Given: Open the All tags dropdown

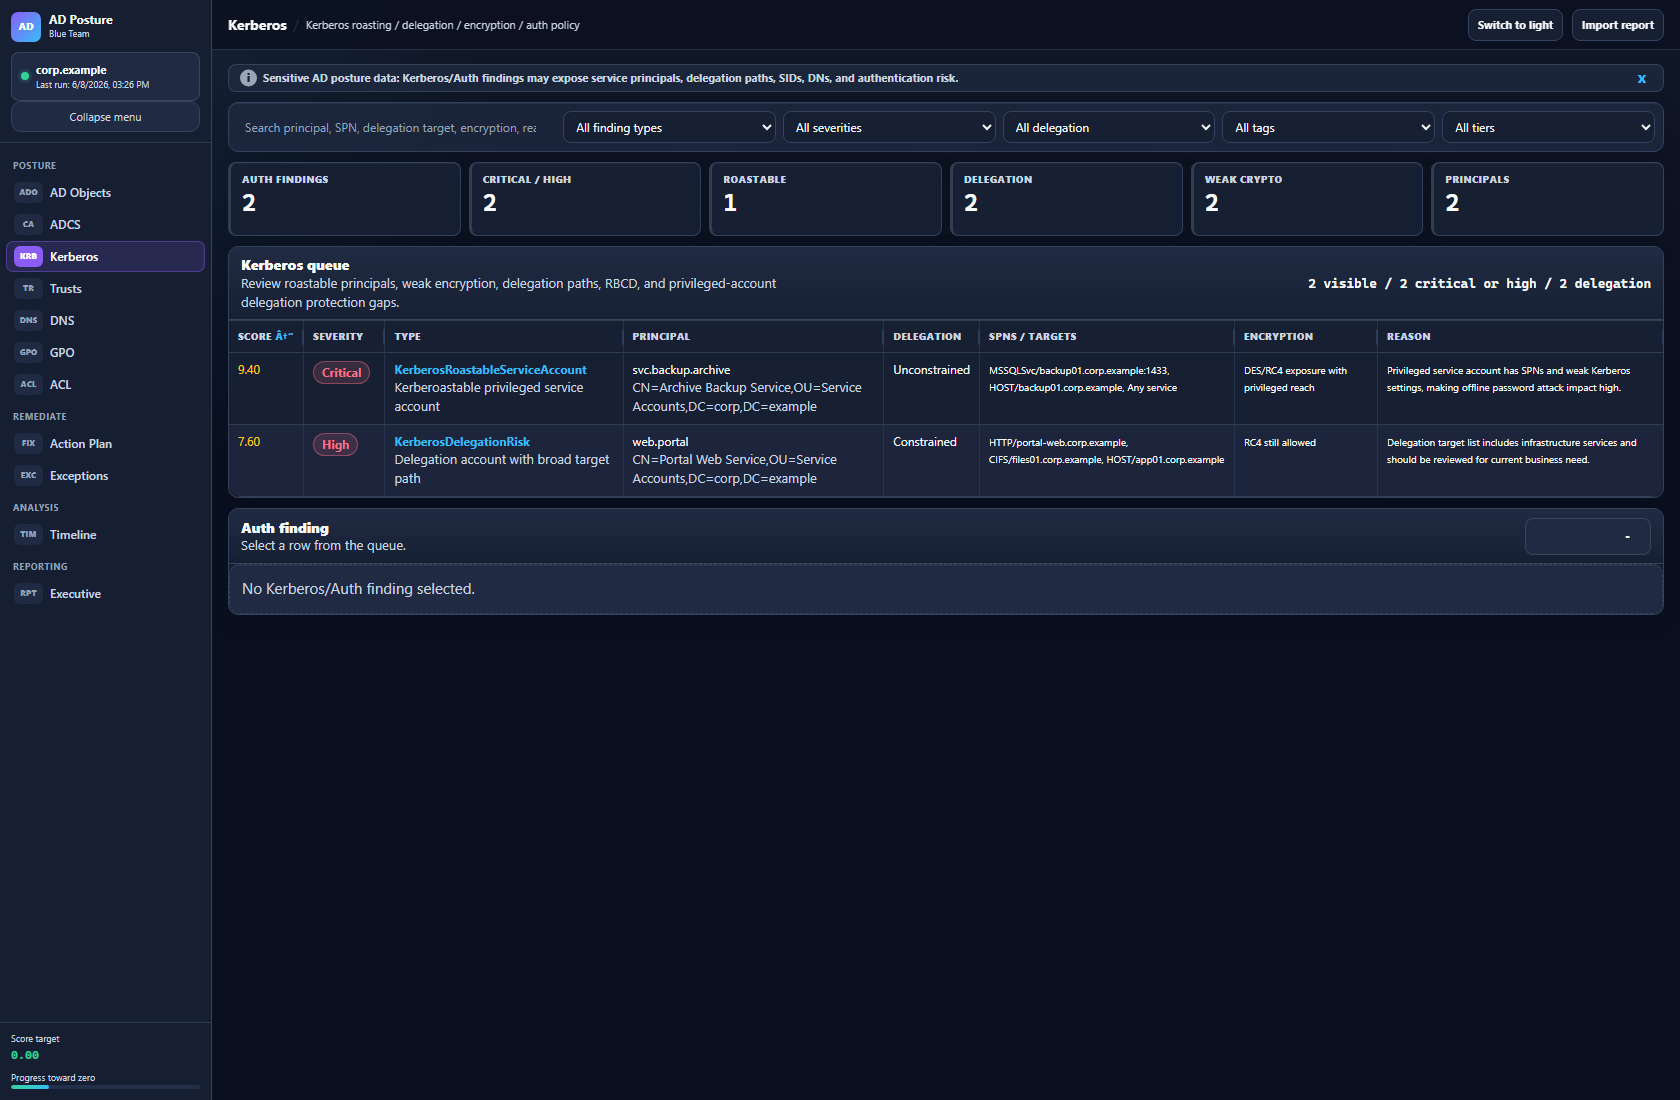Looking at the screenshot, I should 1328,128.
